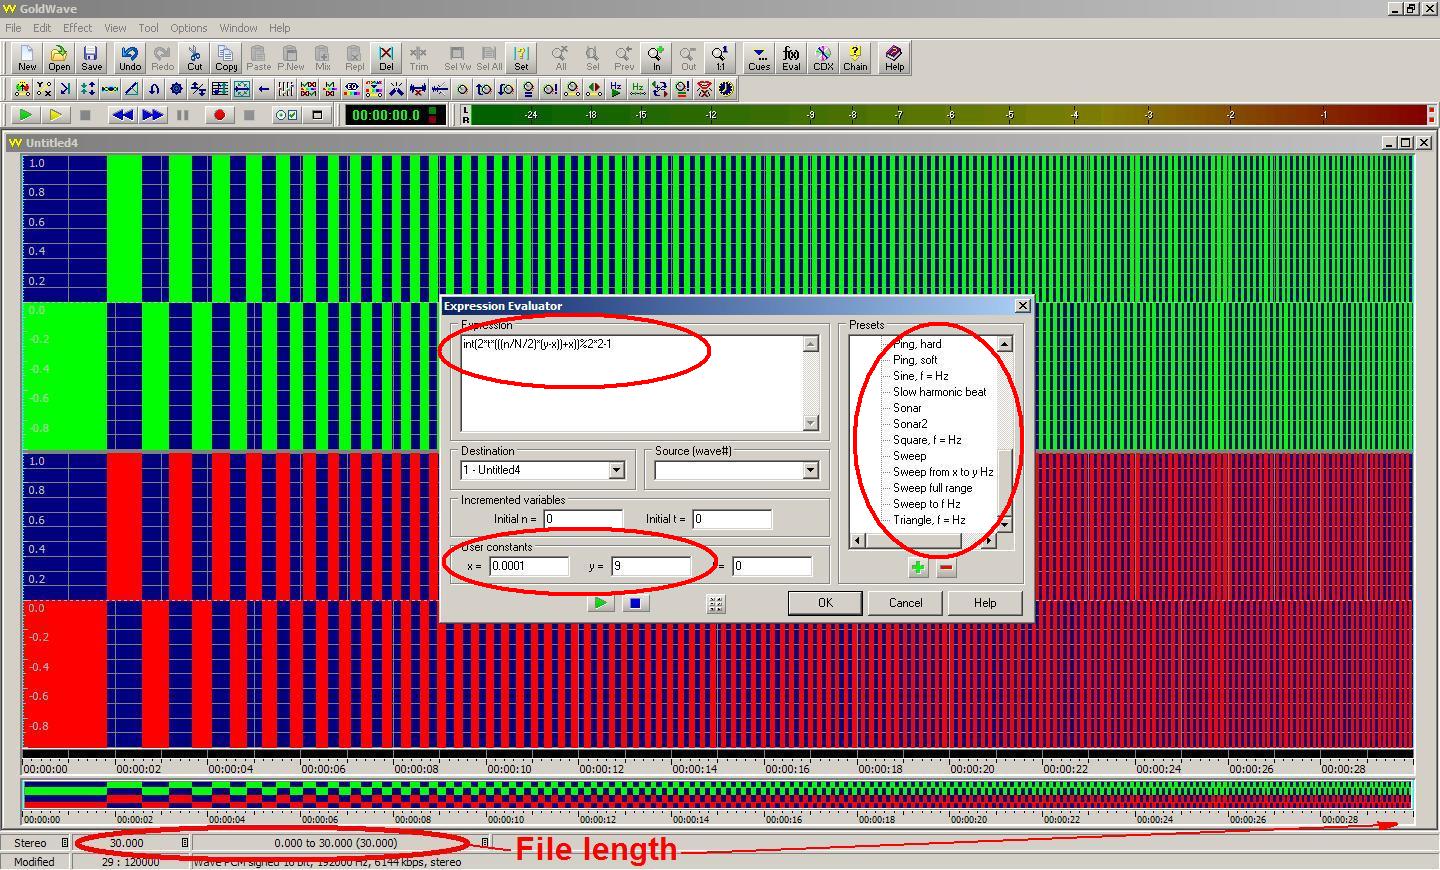Image resolution: width=1440 pixels, height=870 pixels.
Task: Click the Undo toolbar button
Action: 130,58
